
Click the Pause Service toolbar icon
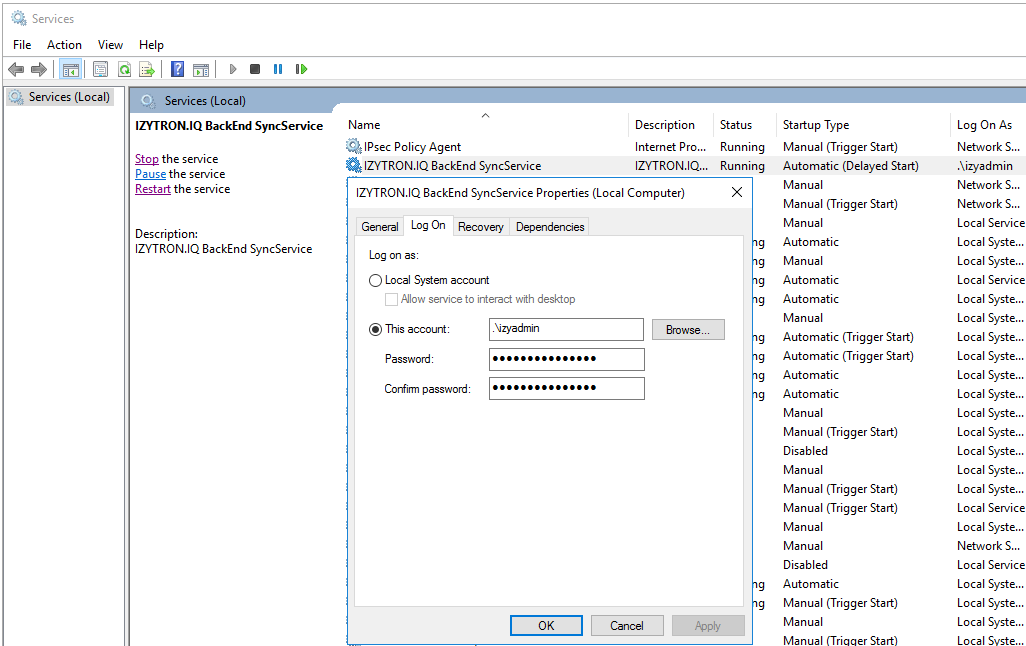coord(278,69)
